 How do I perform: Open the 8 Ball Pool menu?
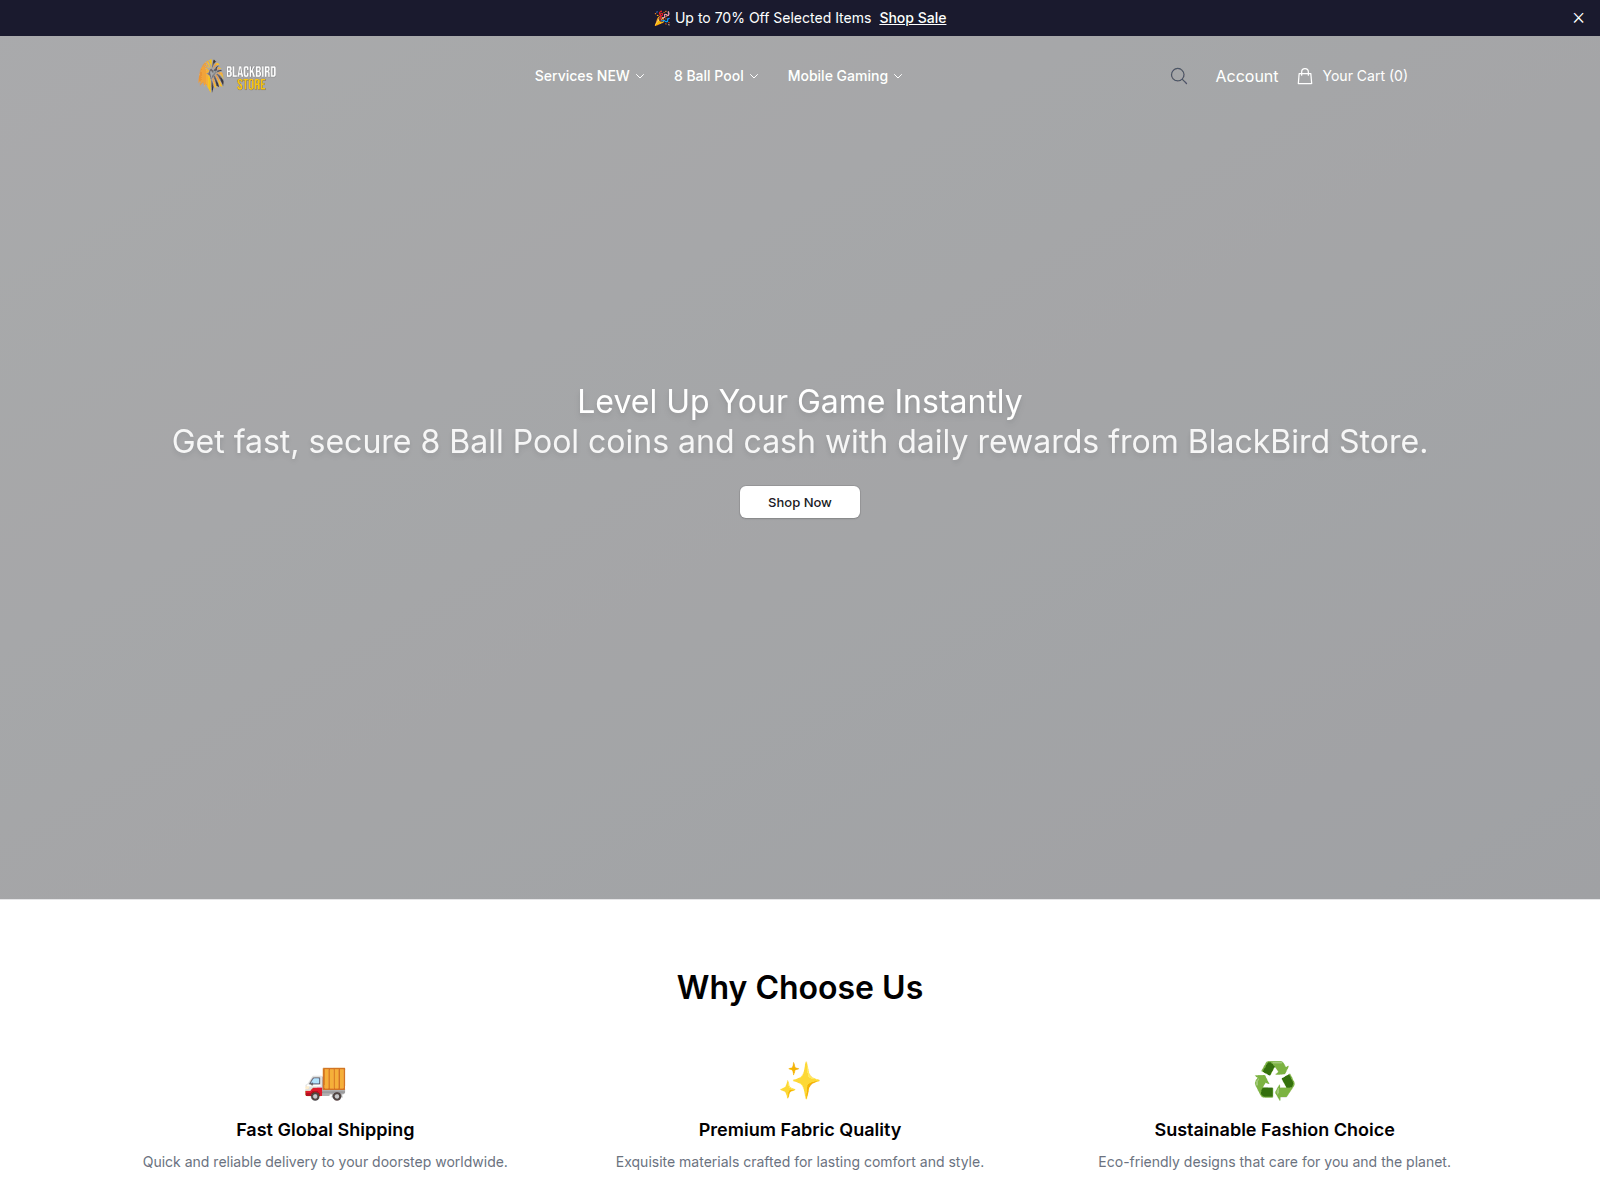709,76
